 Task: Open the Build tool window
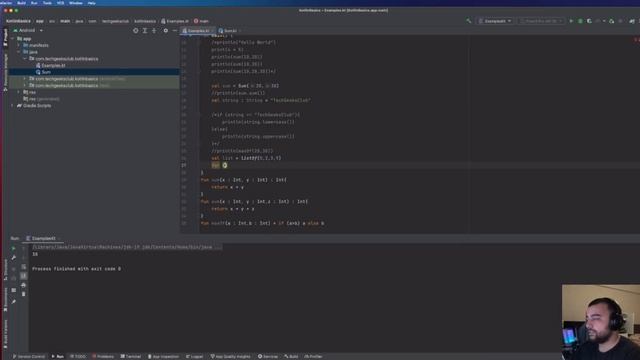click(291, 357)
